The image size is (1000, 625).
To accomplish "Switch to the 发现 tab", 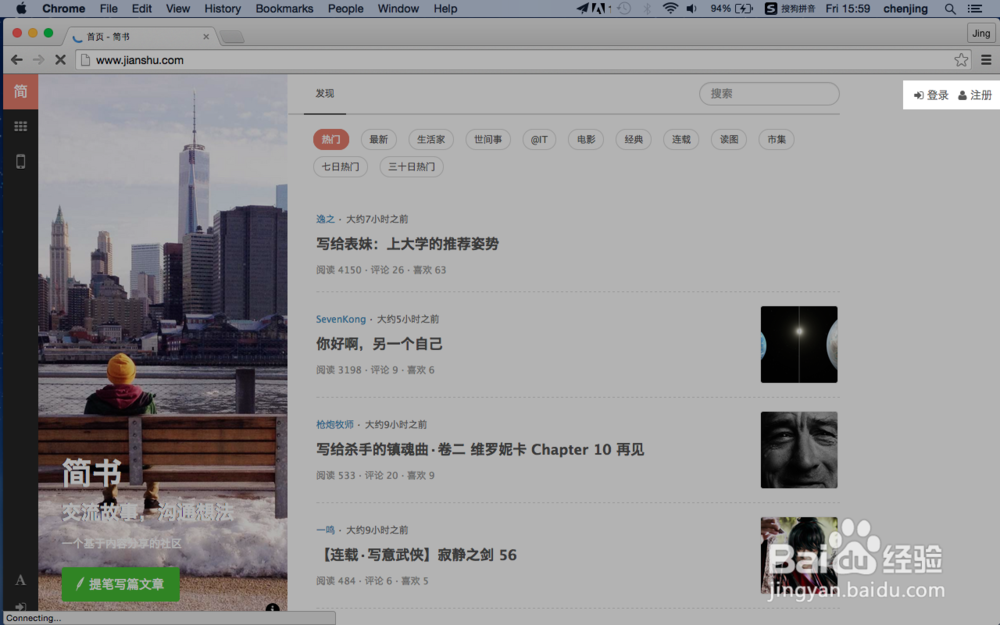I will tap(324, 93).
